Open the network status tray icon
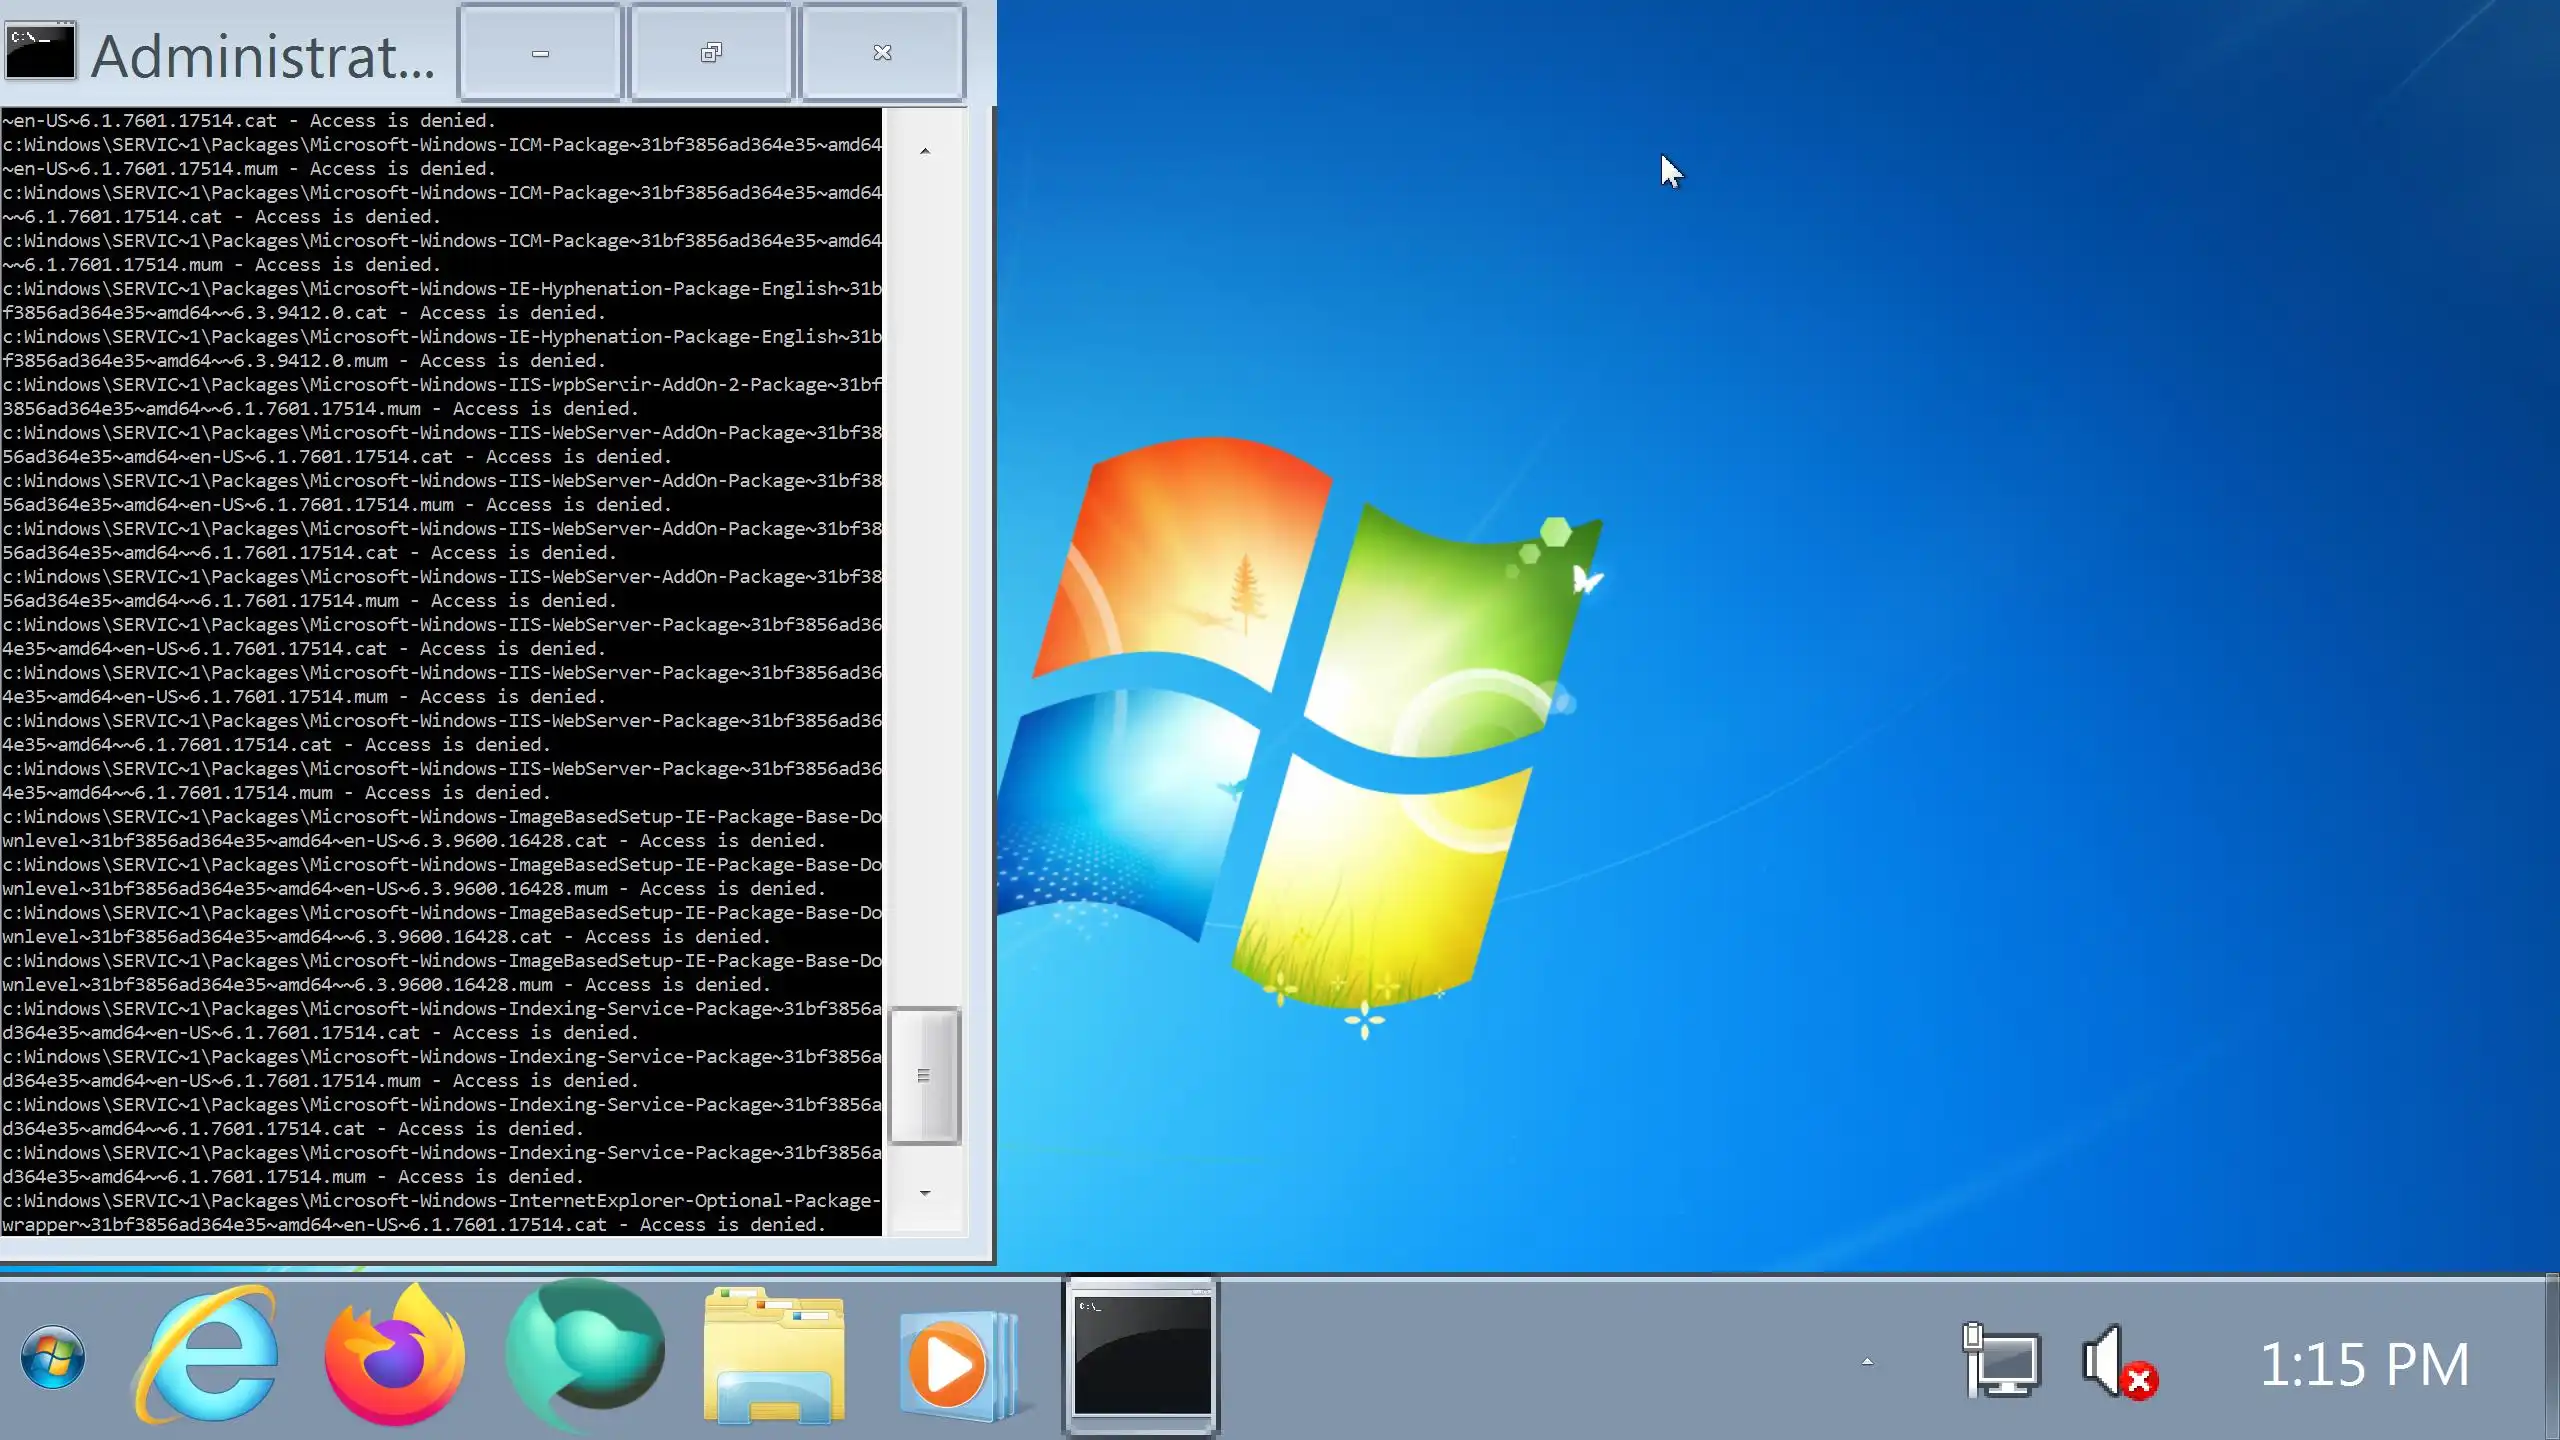This screenshot has width=2560, height=1440. point(2002,1360)
